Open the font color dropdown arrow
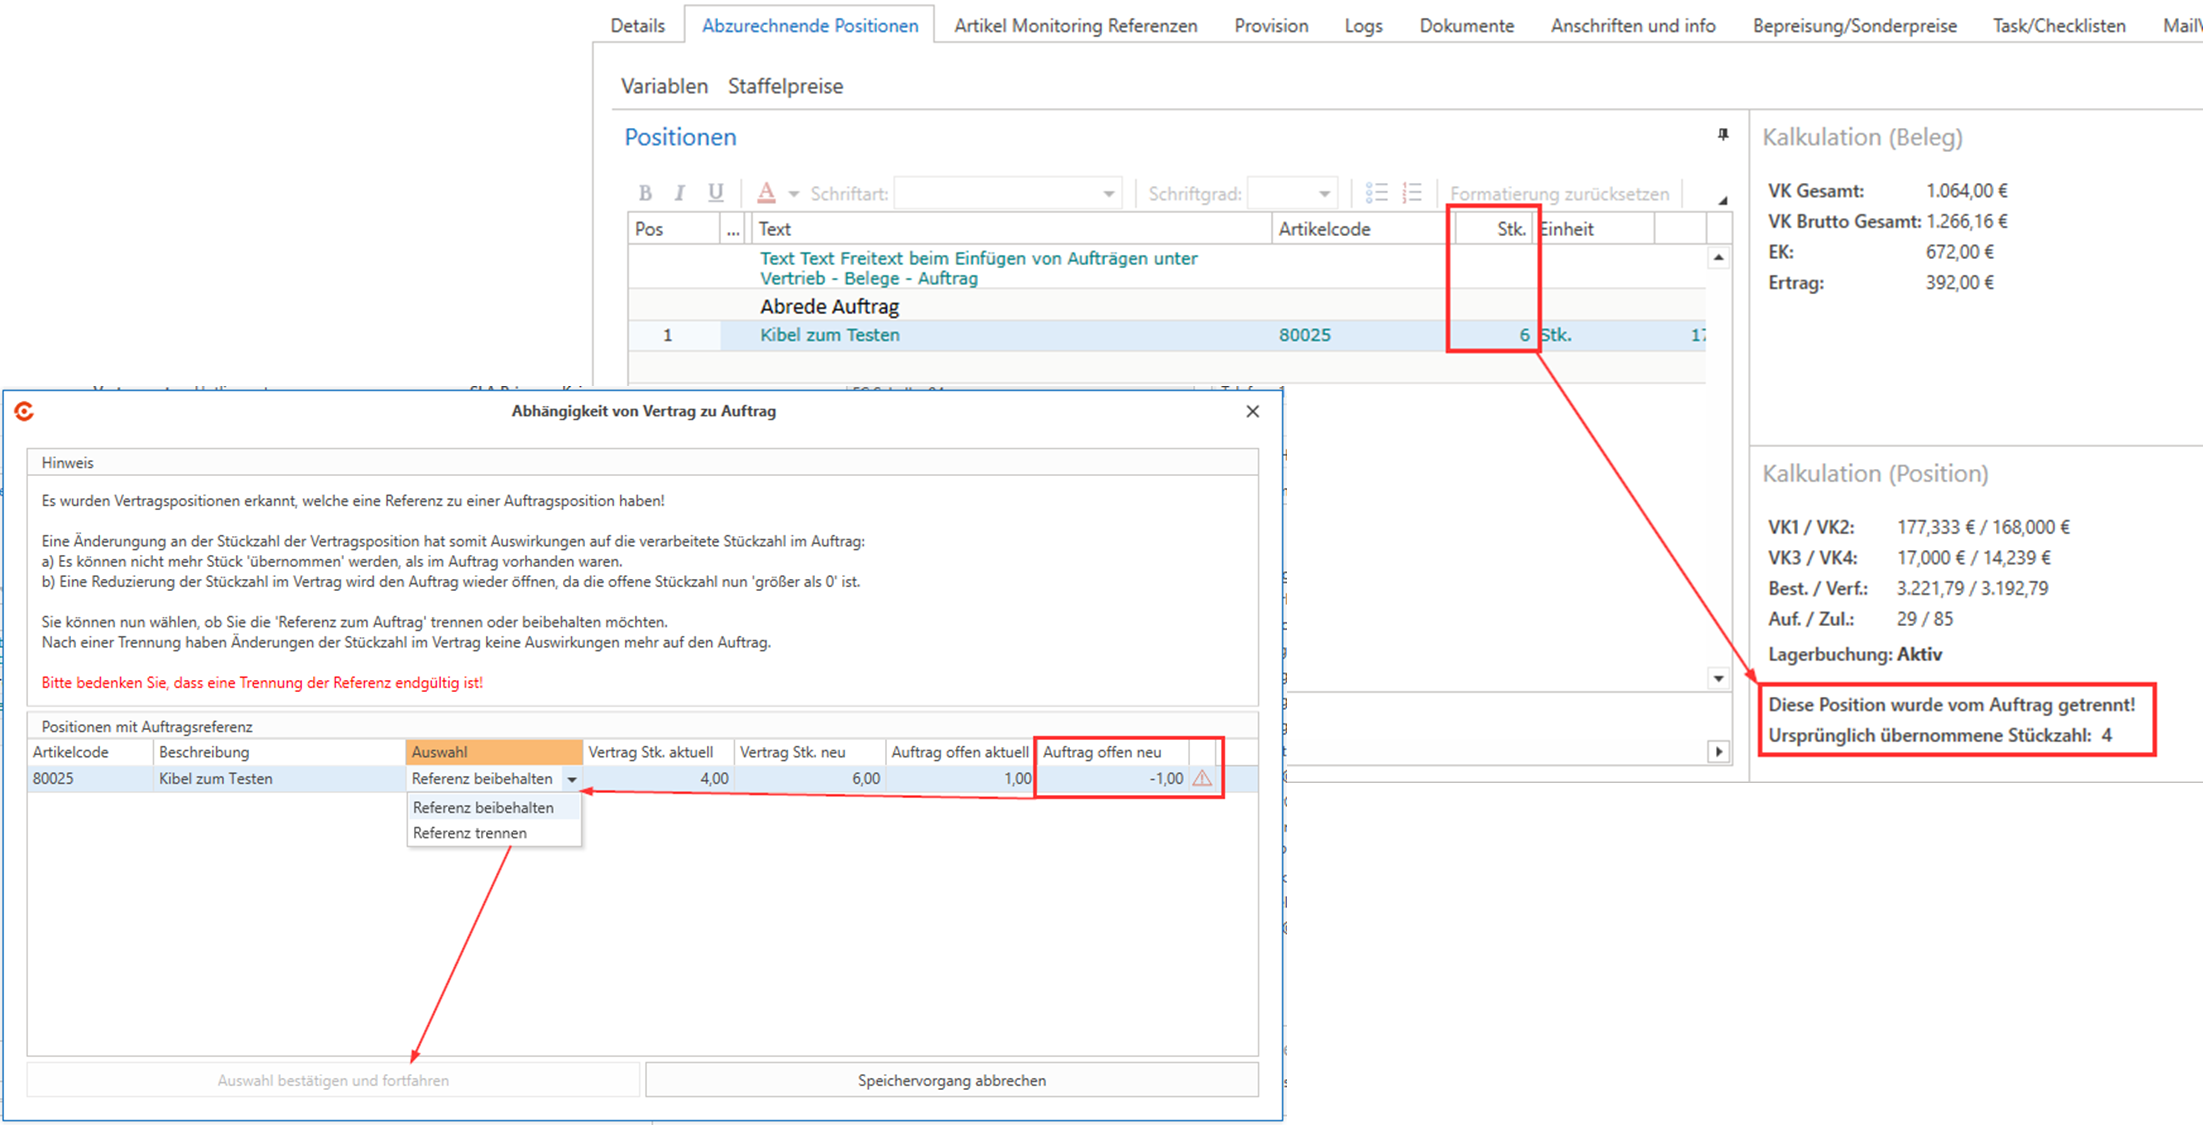 click(x=793, y=194)
